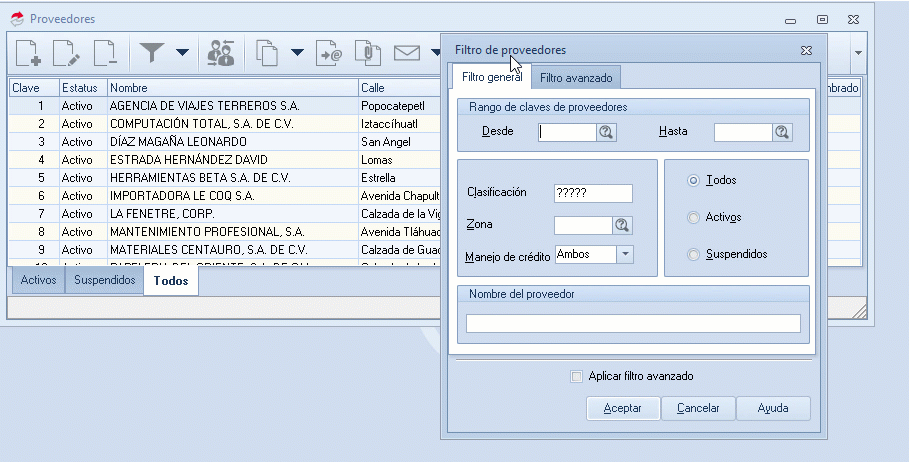This screenshot has height=462, width=910.
Task: Select the Filtro general tab
Action: 492,77
